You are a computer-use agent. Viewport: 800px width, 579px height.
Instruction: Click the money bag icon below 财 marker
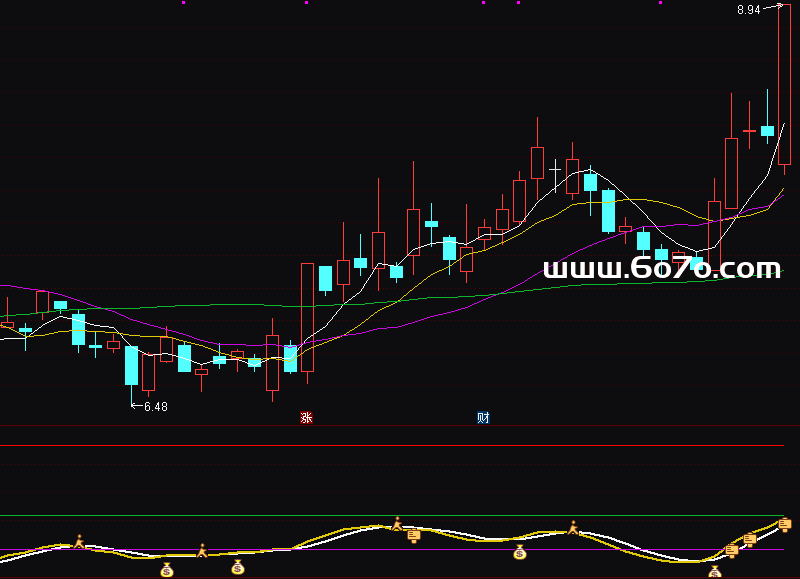coord(520,551)
